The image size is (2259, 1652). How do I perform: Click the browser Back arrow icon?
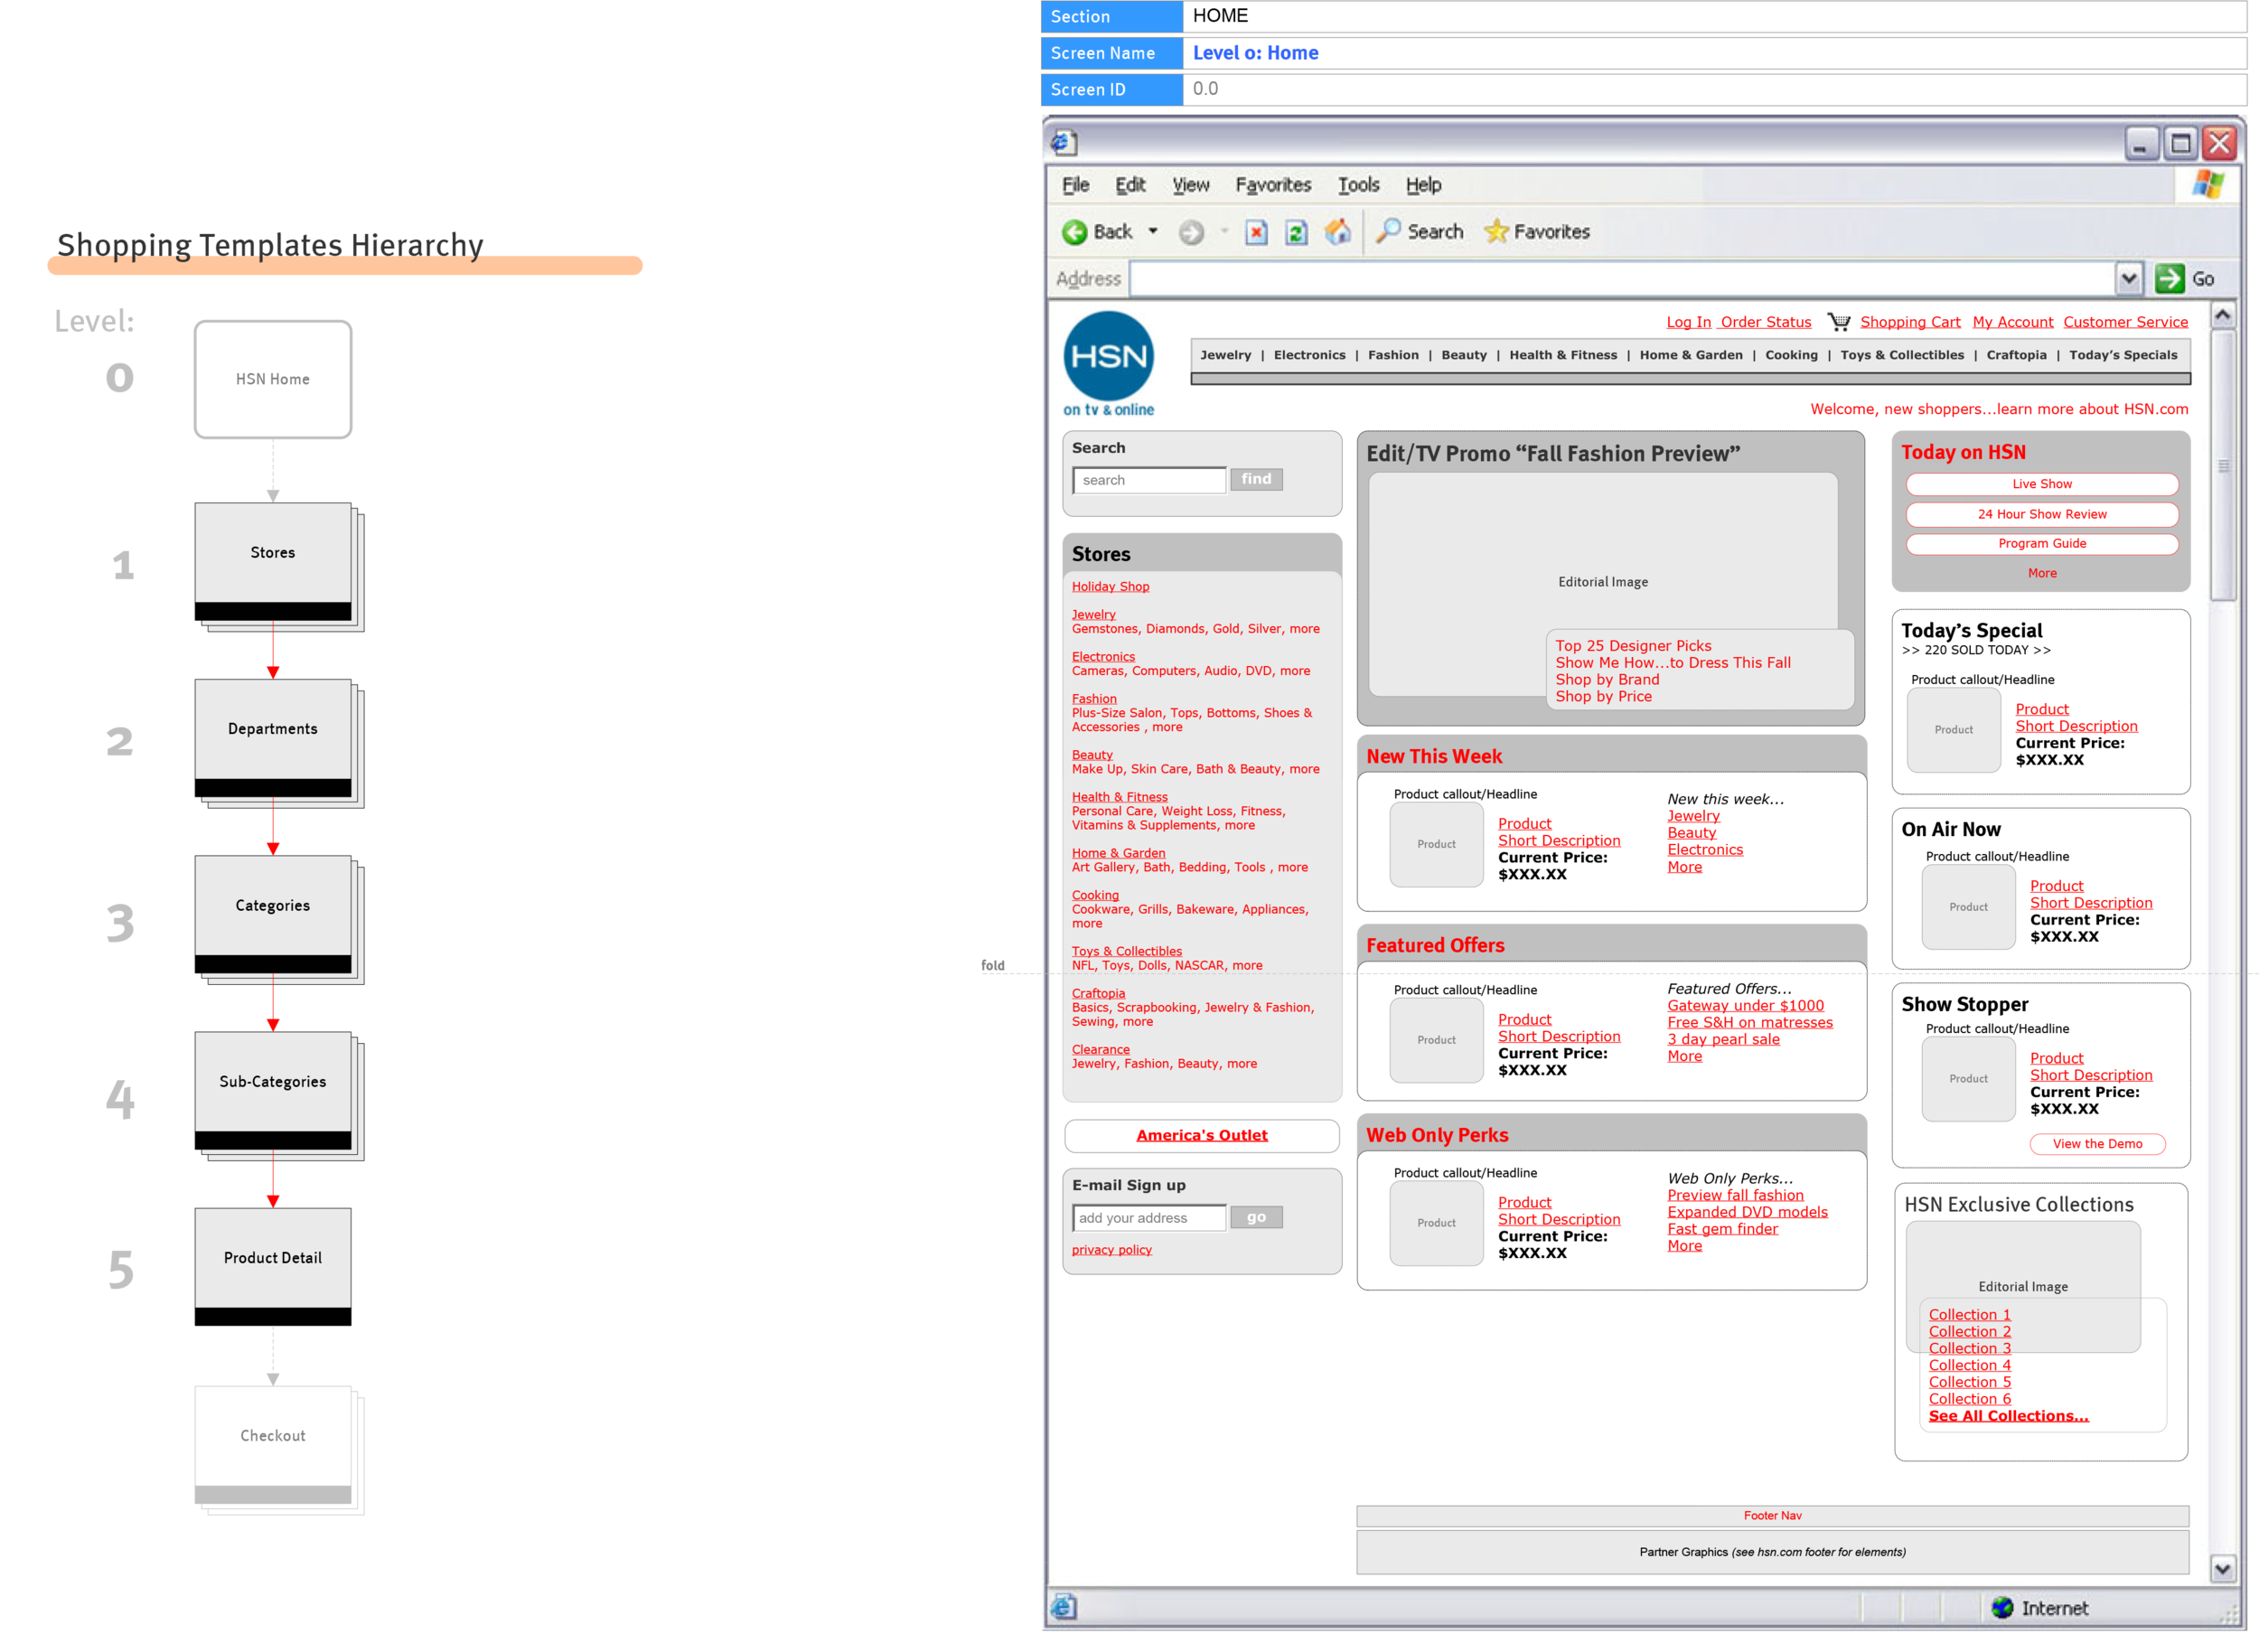click(1074, 232)
